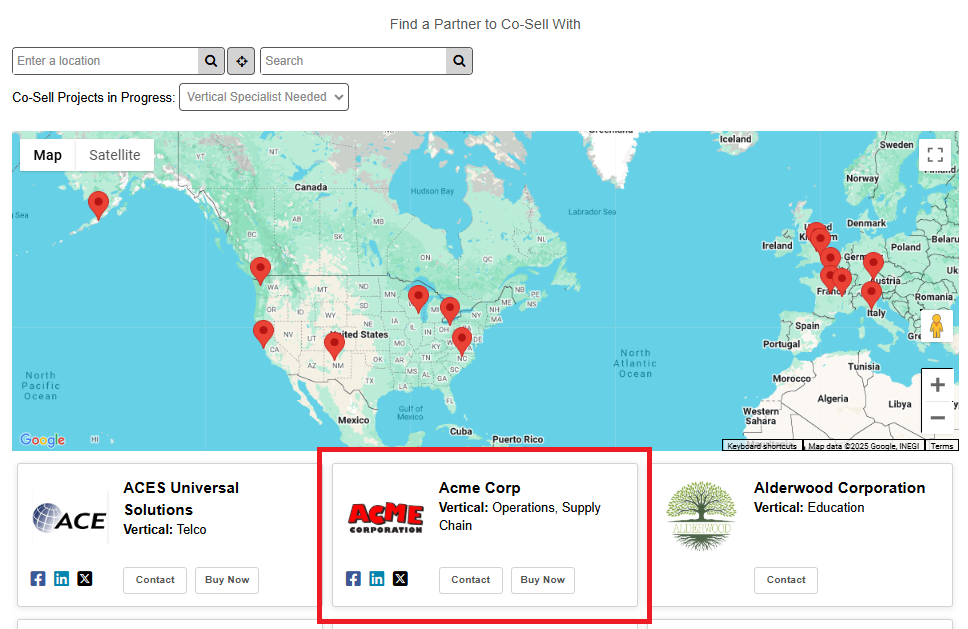Click Acme Corp company name
The width and height of the screenshot is (968, 629).
point(480,488)
